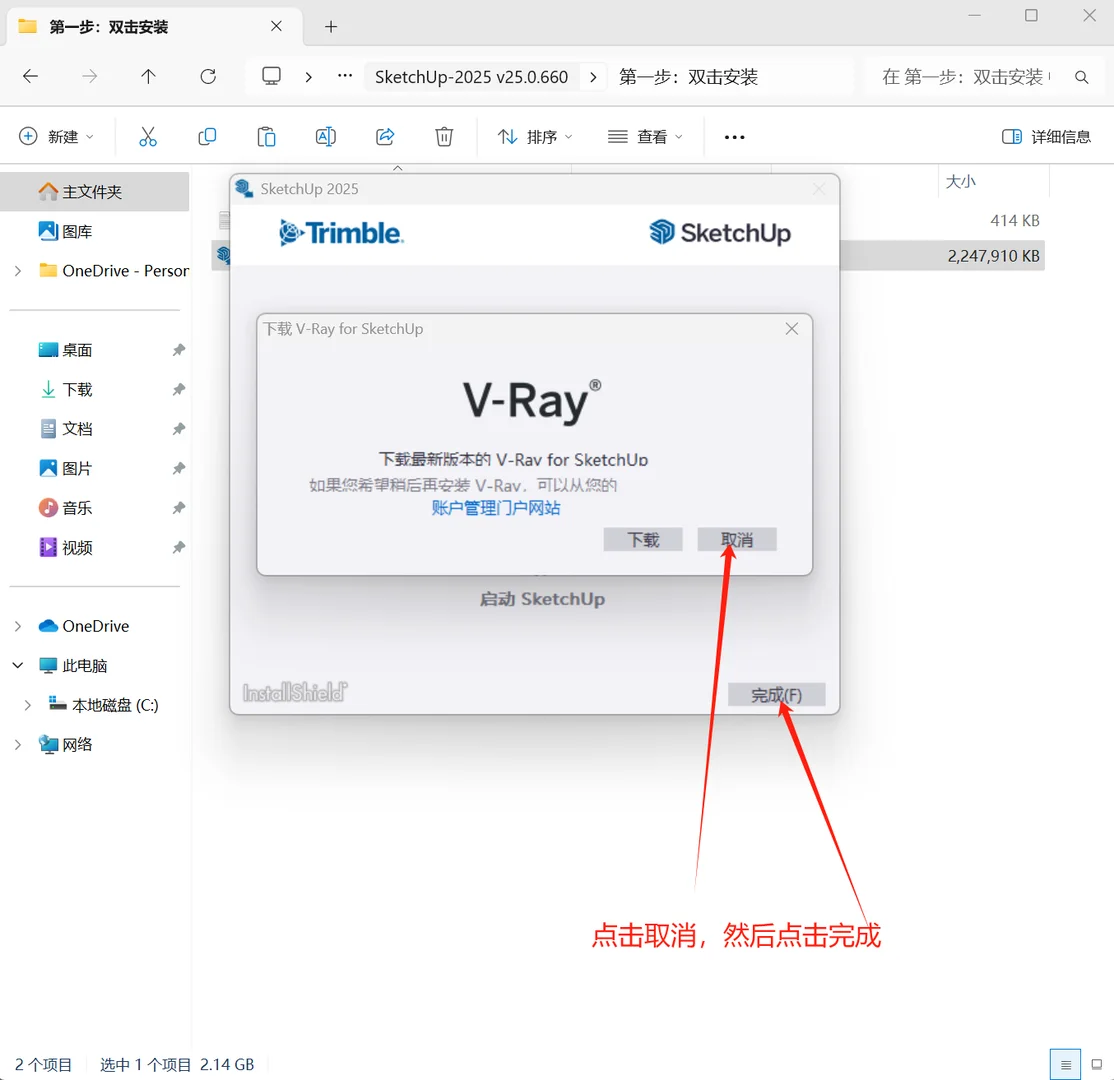The image size is (1114, 1080).
Task: Close the V-Ray download dialog with X
Action: point(791,328)
